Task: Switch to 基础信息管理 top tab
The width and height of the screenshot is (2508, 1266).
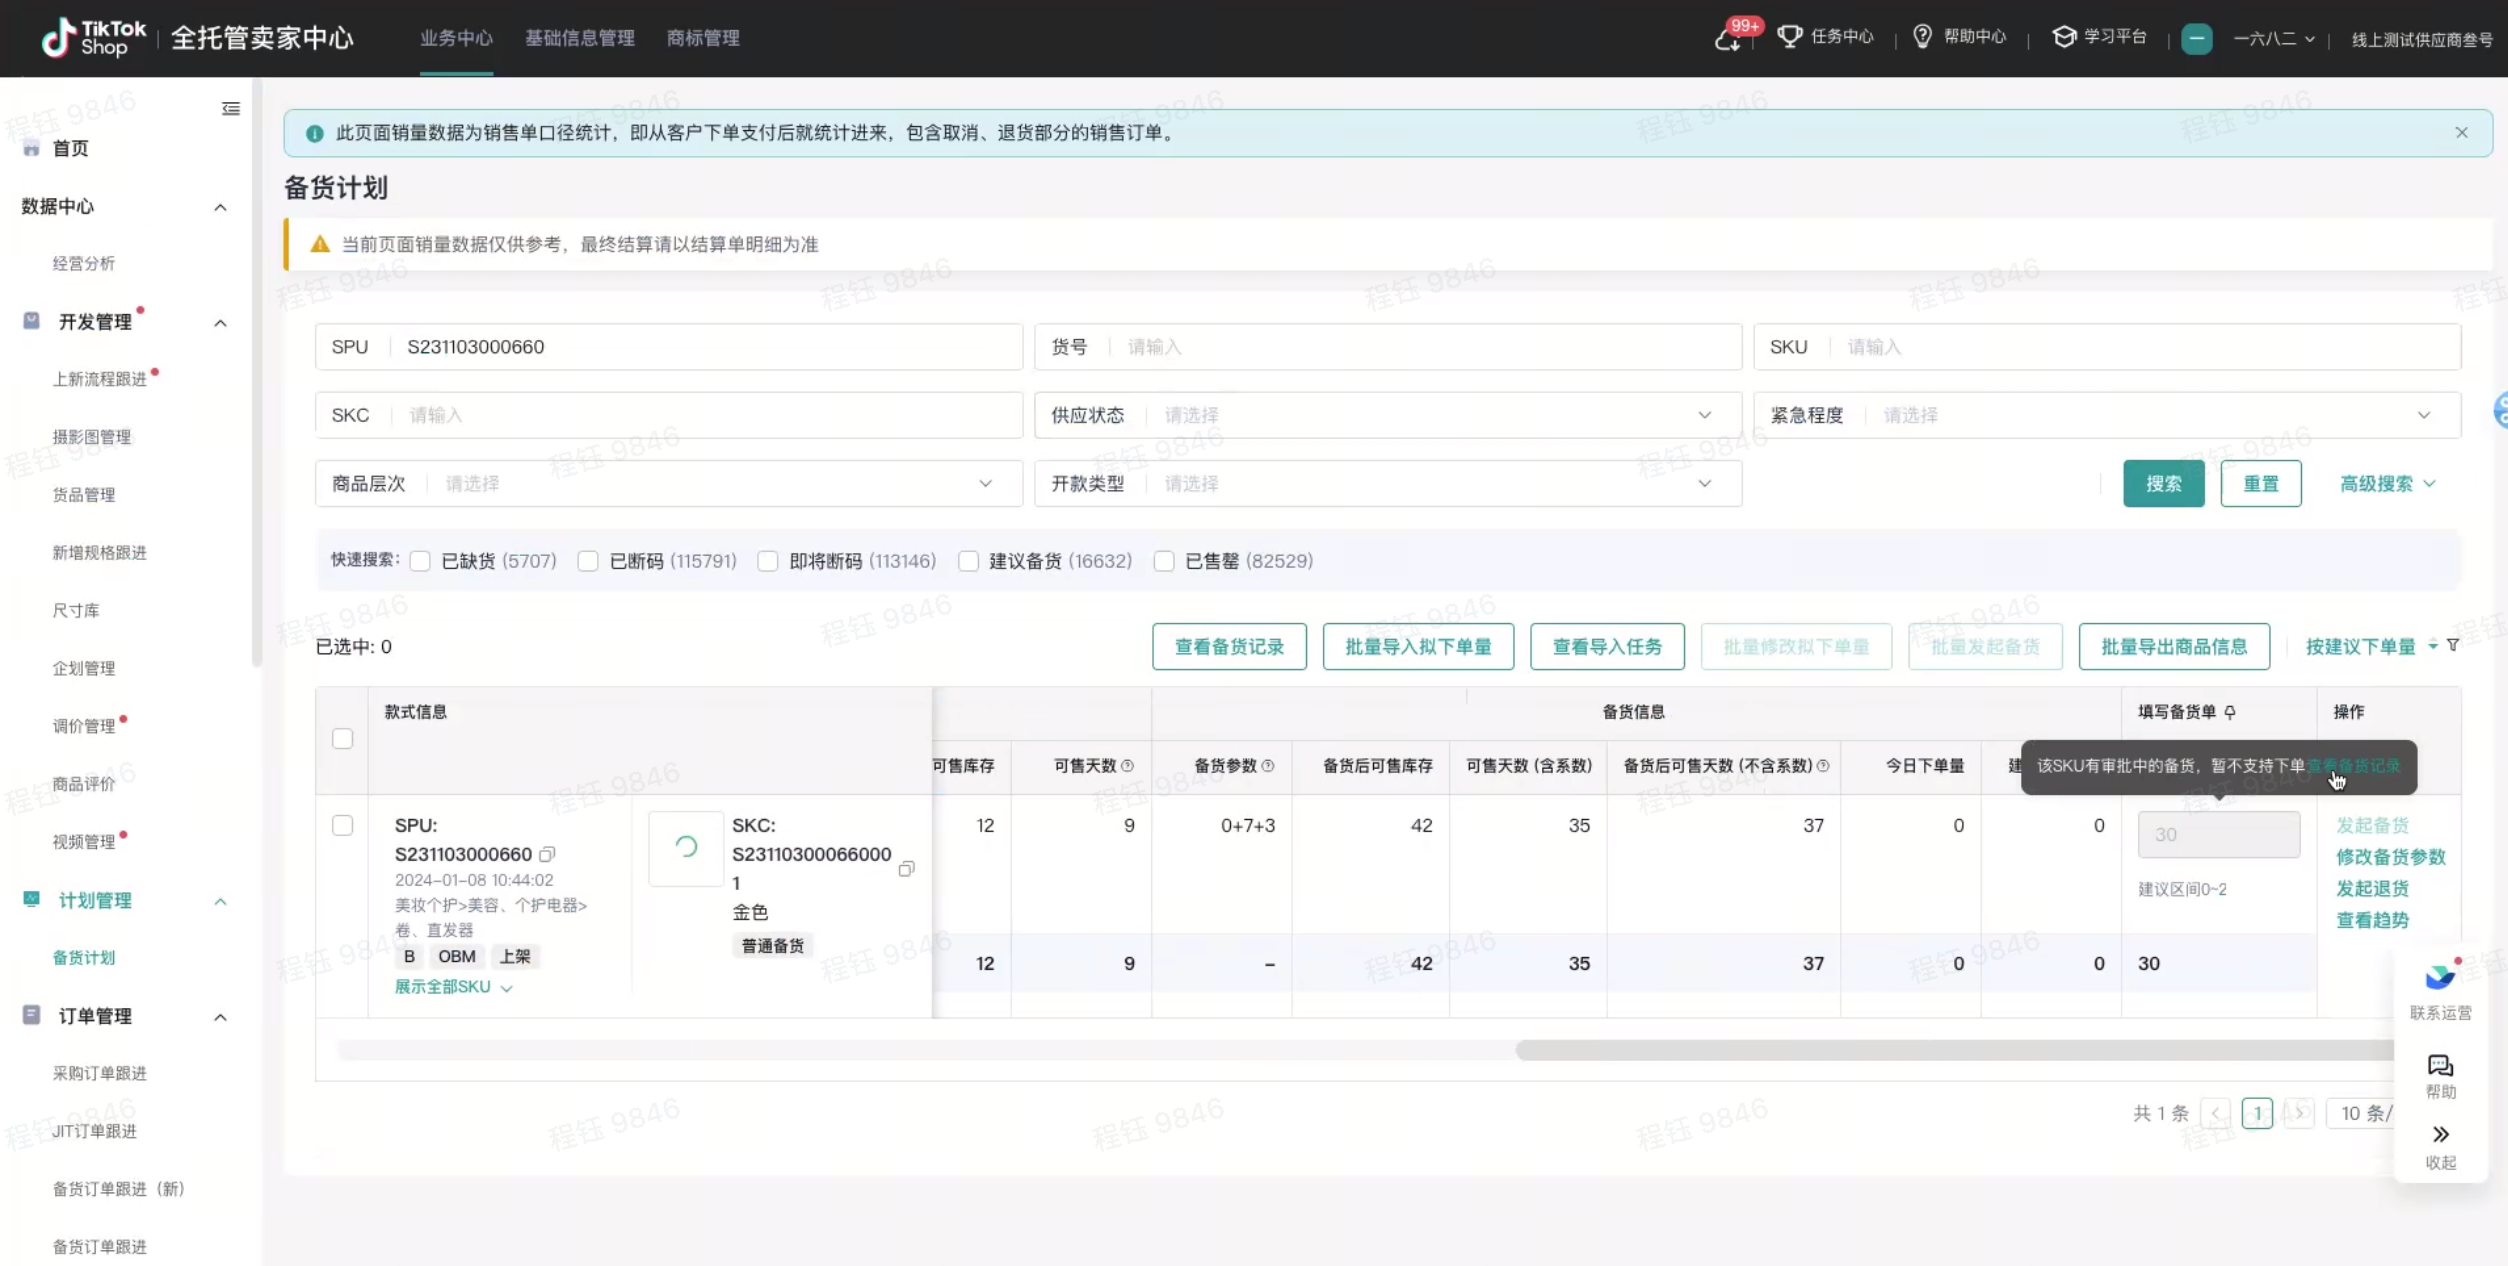Action: coord(580,38)
